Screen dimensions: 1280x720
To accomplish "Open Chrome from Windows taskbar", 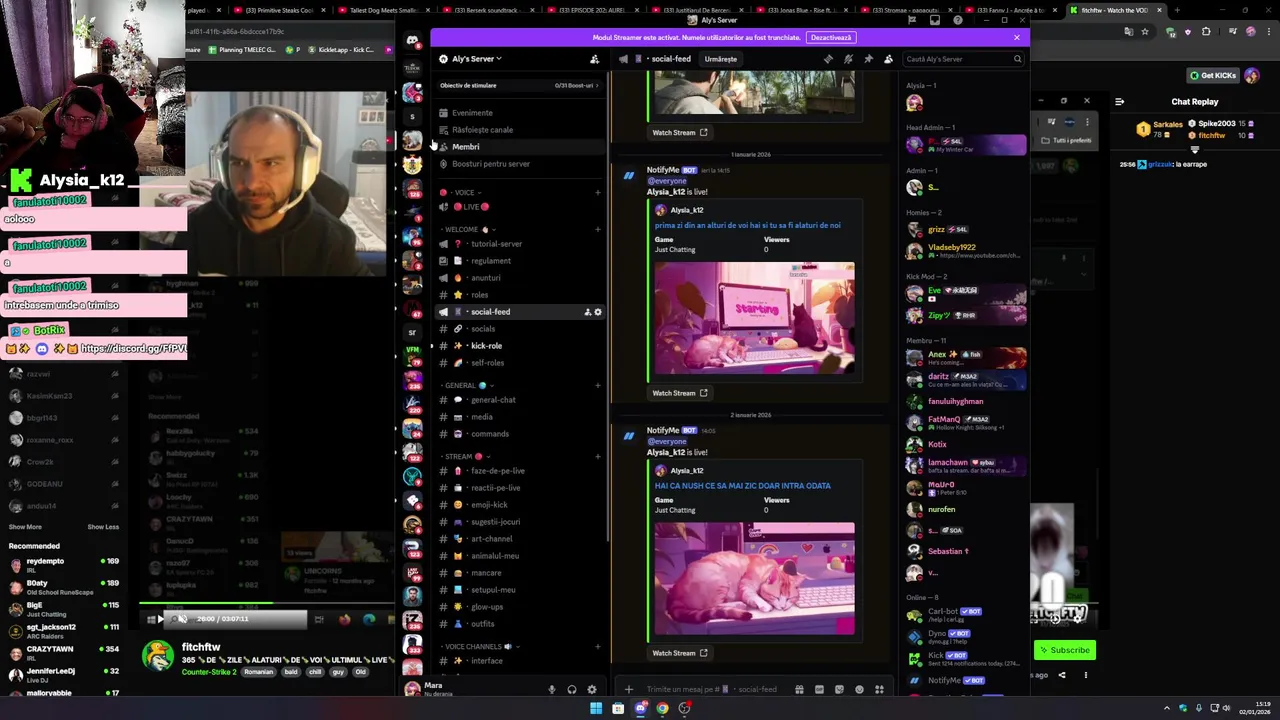I will click(x=662, y=708).
